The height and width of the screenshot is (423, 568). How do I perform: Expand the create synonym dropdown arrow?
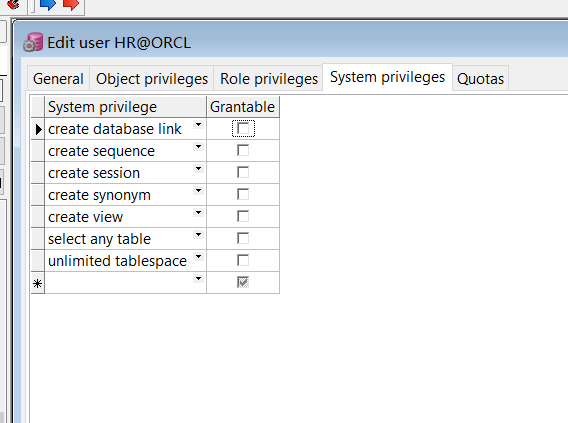pos(198,190)
